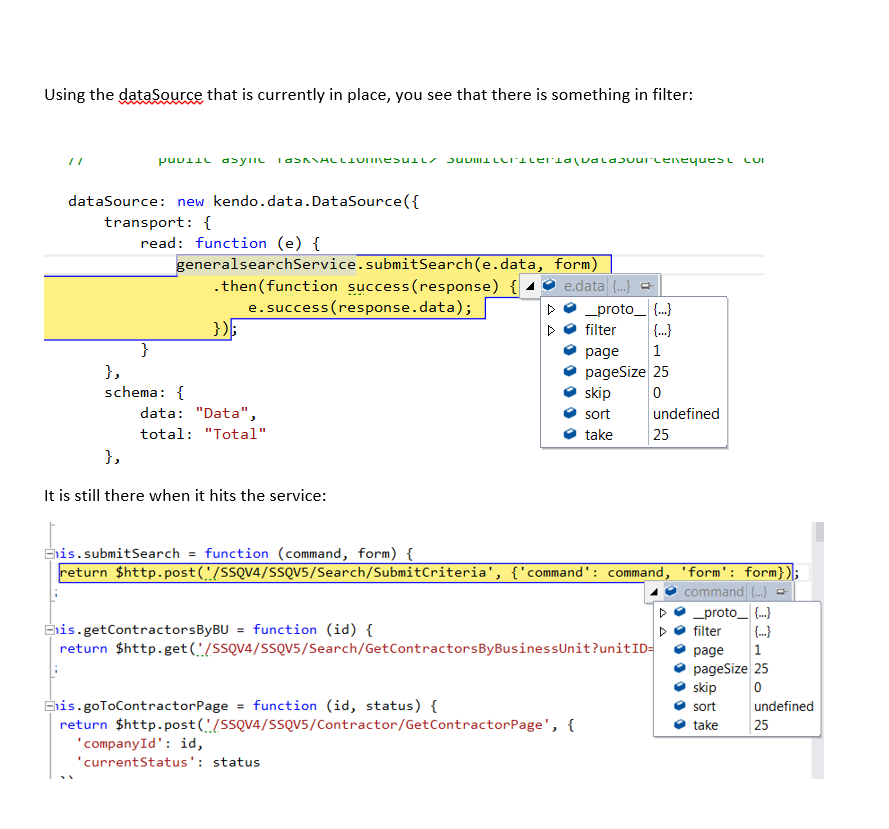Click the take label in e.data datatip
The image size is (889, 829).
(x=599, y=435)
